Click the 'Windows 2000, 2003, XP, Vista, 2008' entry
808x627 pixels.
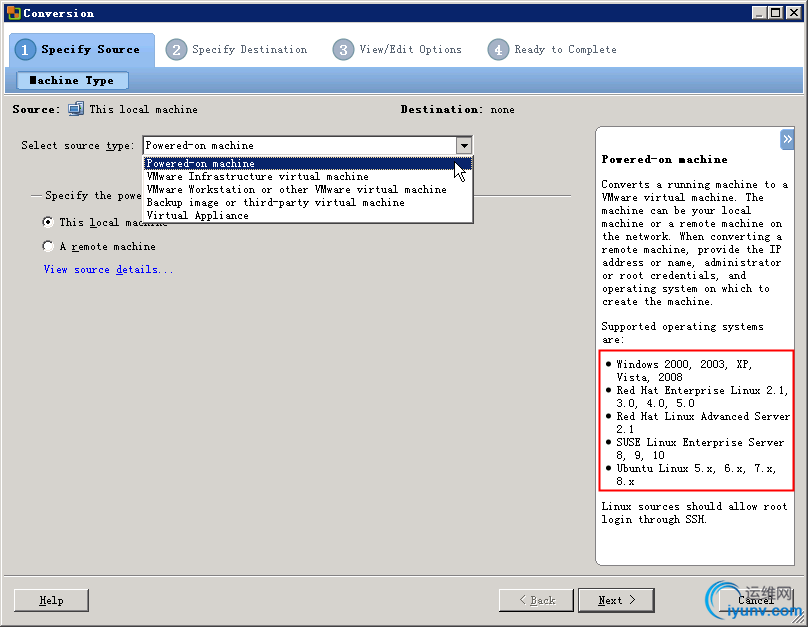[684, 370]
